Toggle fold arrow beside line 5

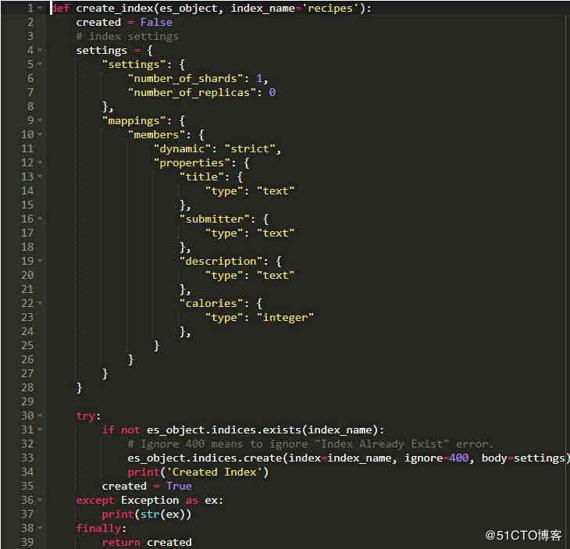(40, 64)
